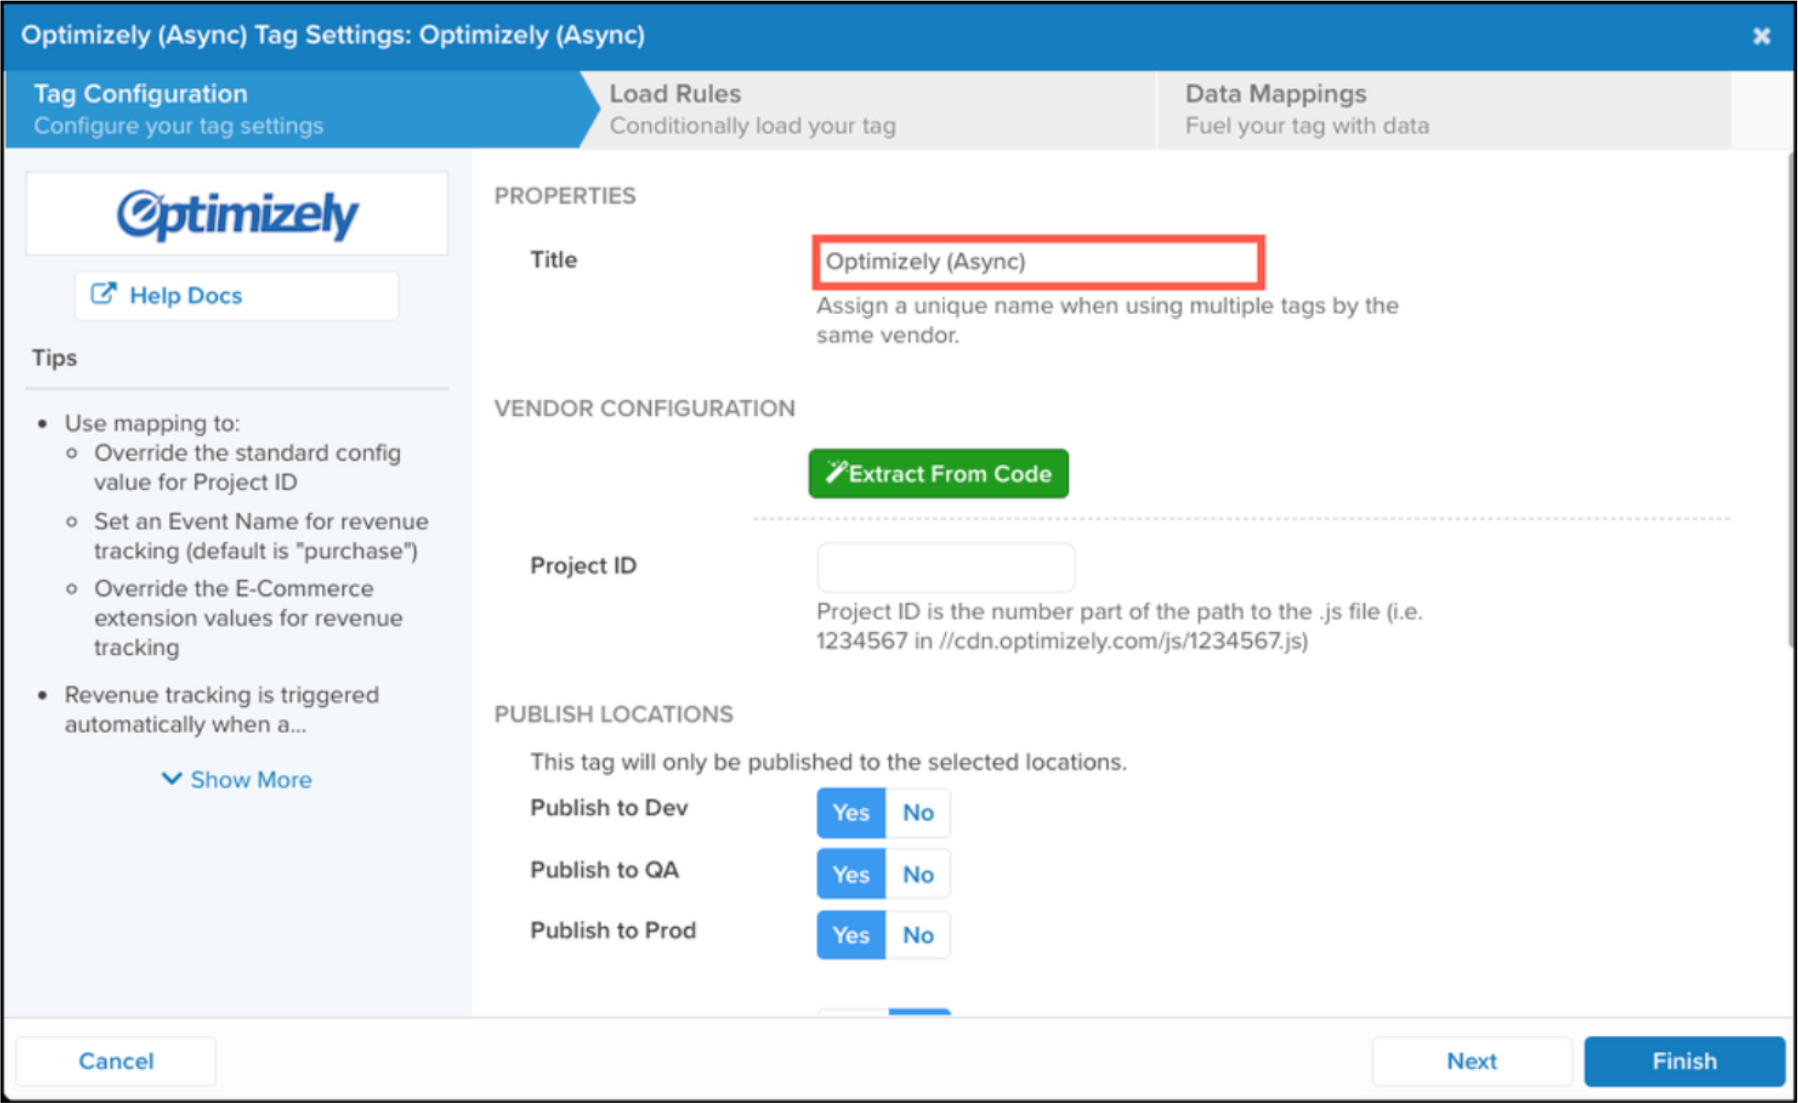The height and width of the screenshot is (1103, 1798).
Task: Click the Optimizely logo image
Action: point(237,214)
